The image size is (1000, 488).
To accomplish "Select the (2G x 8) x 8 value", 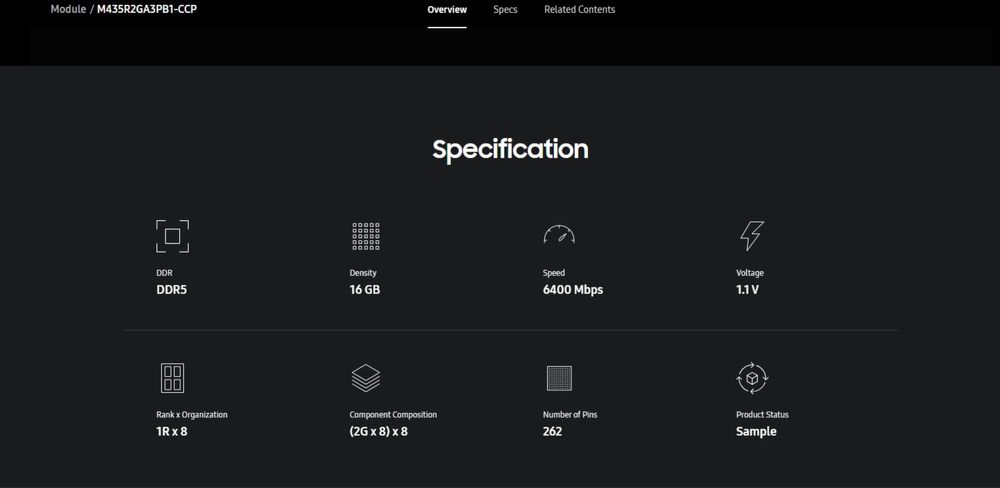I will tap(379, 431).
